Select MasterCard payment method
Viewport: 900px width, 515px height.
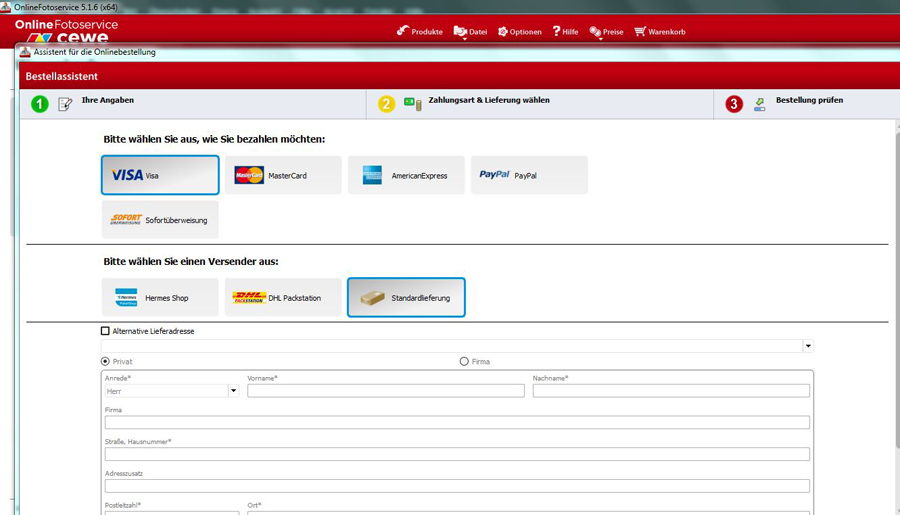click(x=283, y=175)
